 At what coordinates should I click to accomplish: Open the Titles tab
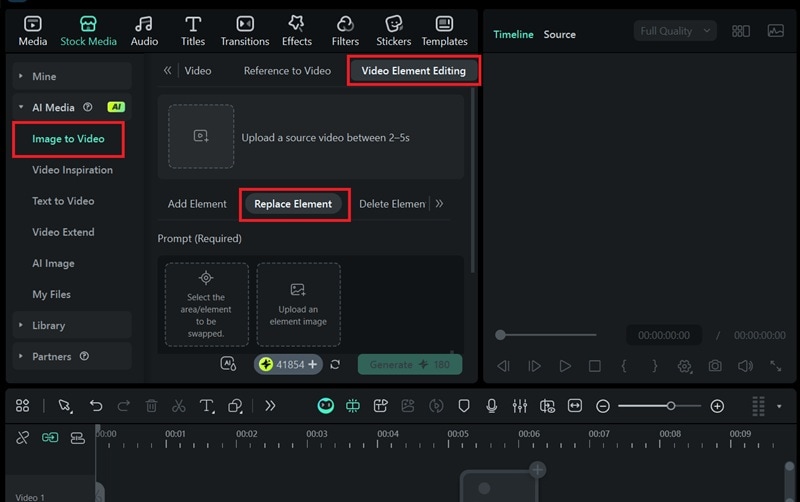(x=193, y=31)
